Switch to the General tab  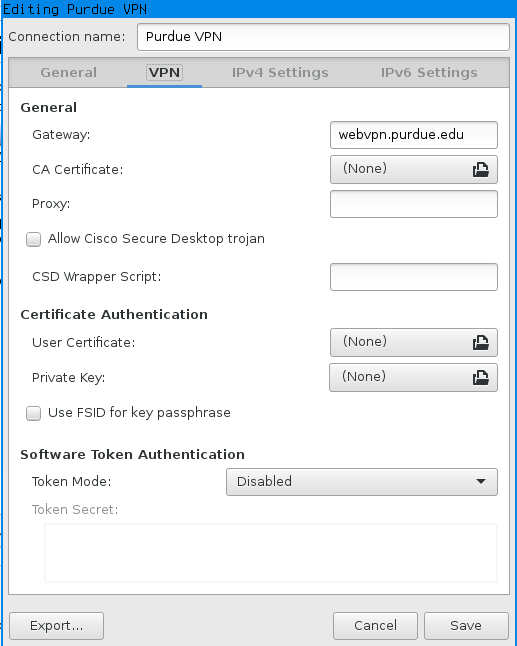[68, 73]
